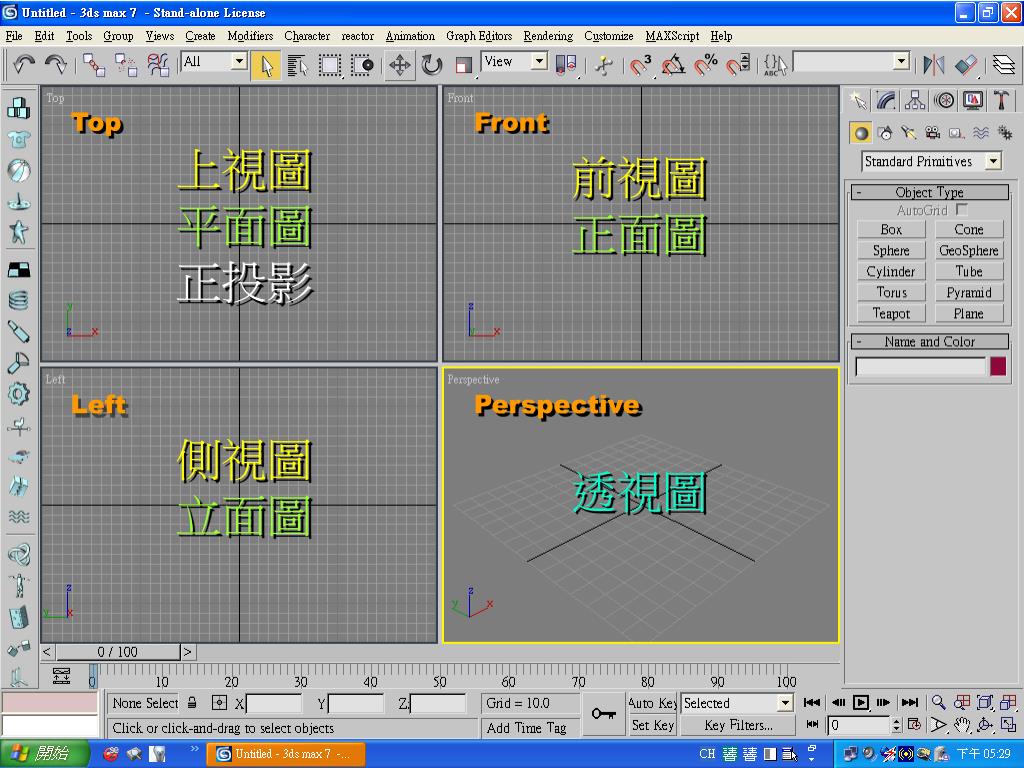
Task: Click the object color swatch
Action: coord(998,366)
